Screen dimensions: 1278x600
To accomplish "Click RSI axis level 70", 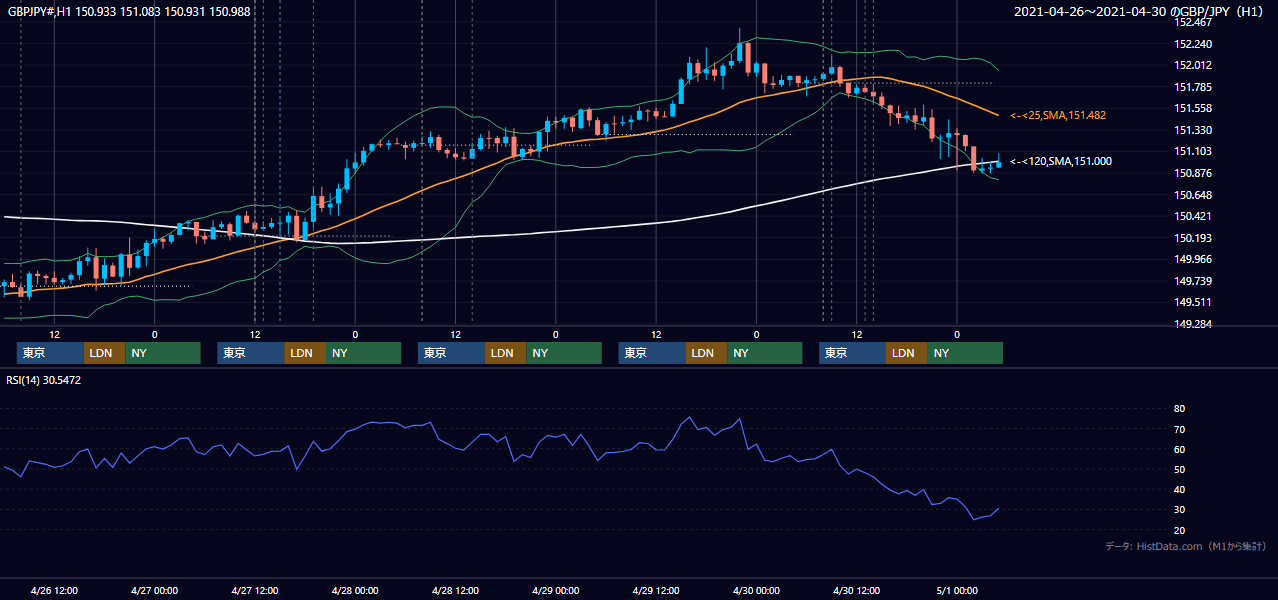I will point(1180,429).
